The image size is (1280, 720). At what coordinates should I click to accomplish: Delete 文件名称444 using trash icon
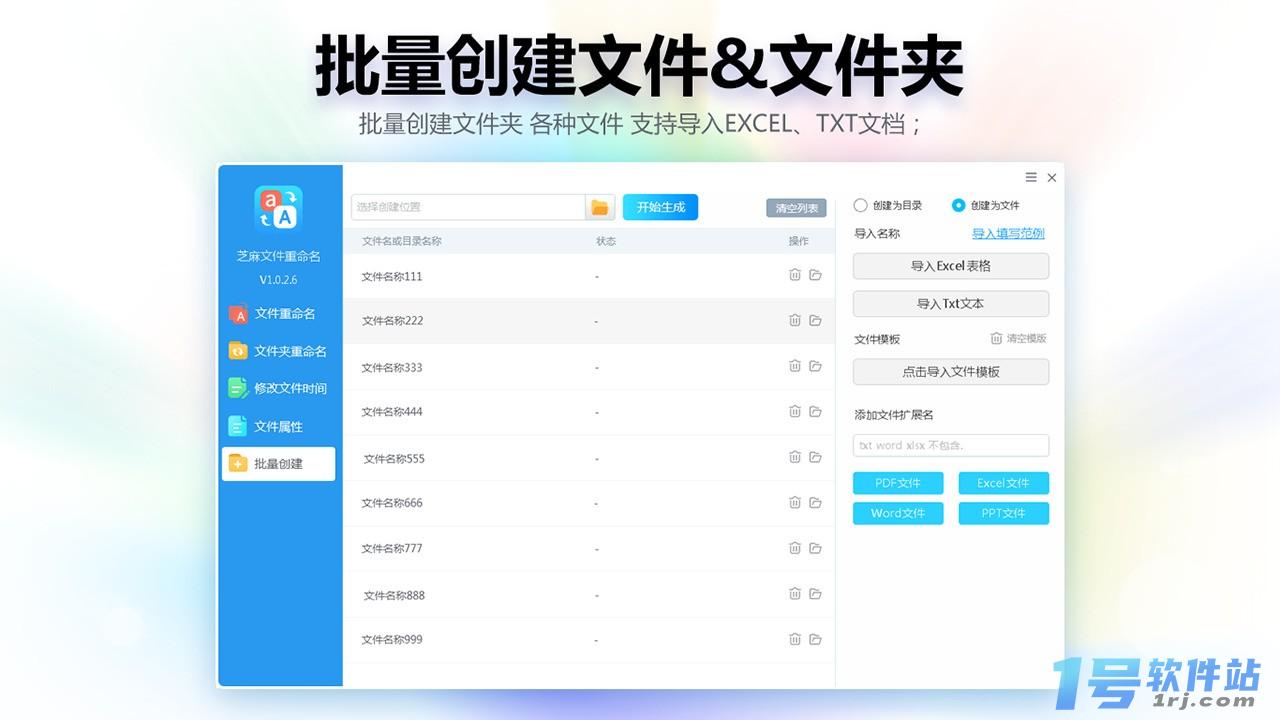point(795,411)
